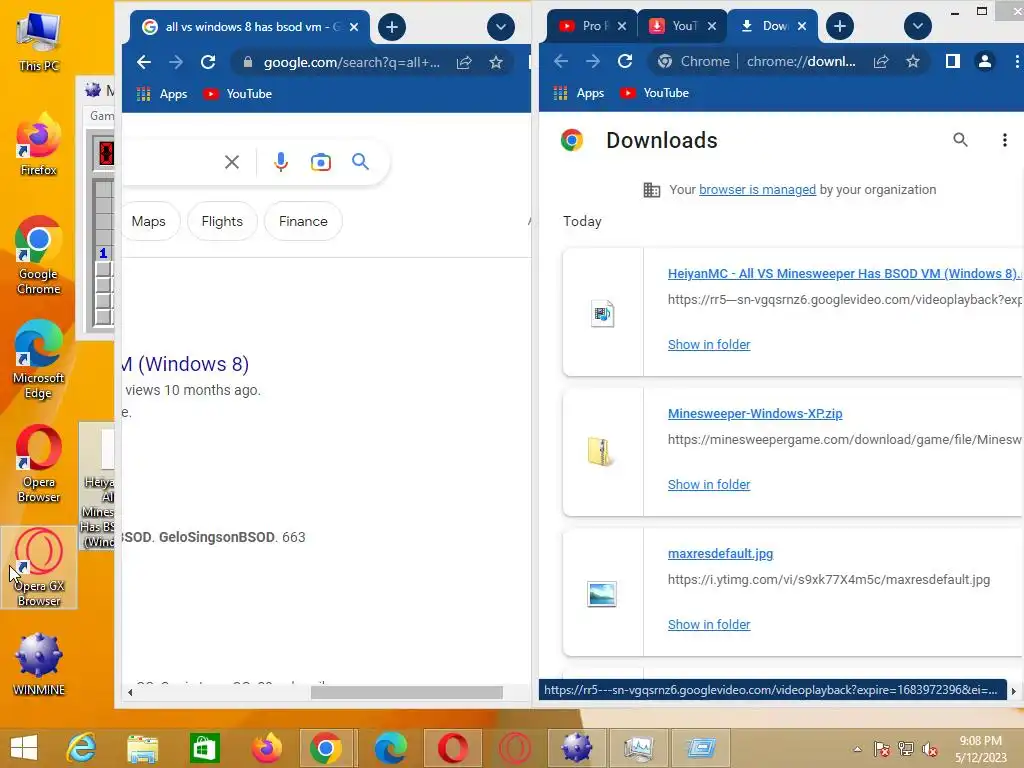Bookmark the Downloads page with star

pos(912,61)
